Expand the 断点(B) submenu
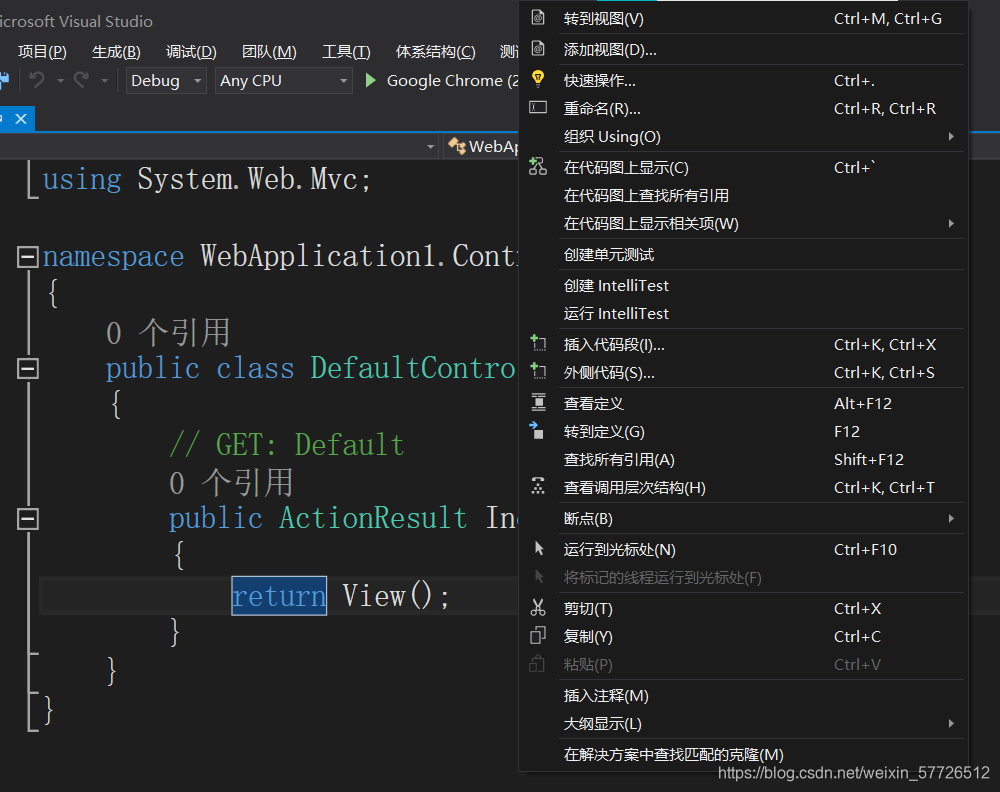Viewport: 1000px width, 792px height. pos(950,518)
